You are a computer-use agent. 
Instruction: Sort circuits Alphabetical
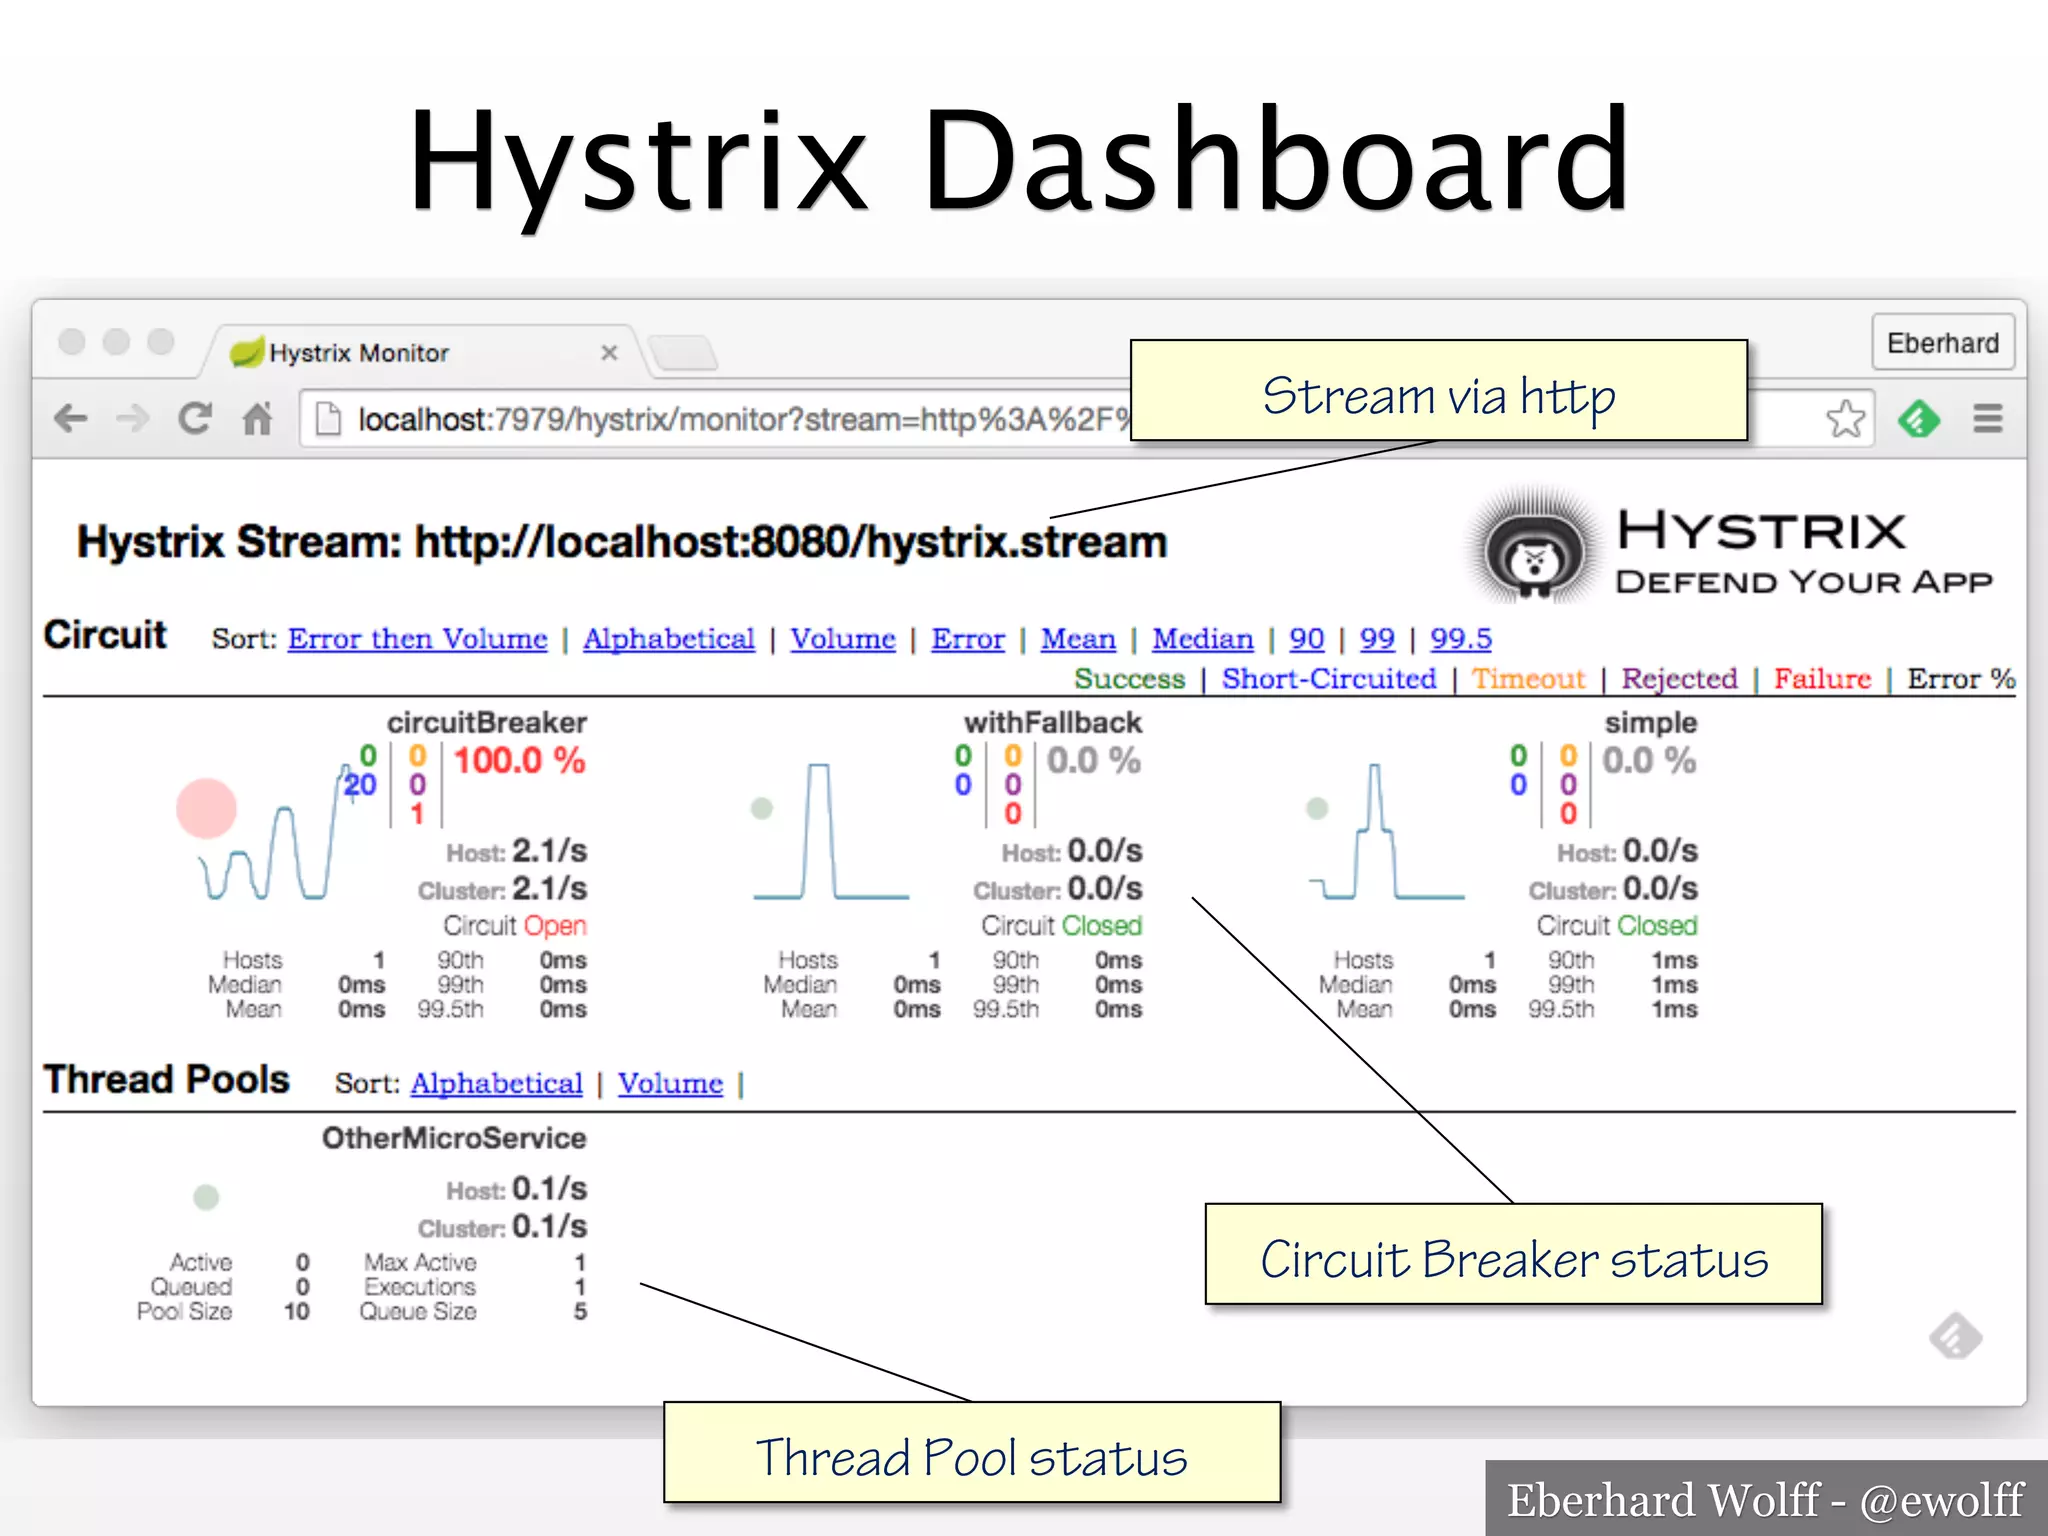click(x=669, y=639)
